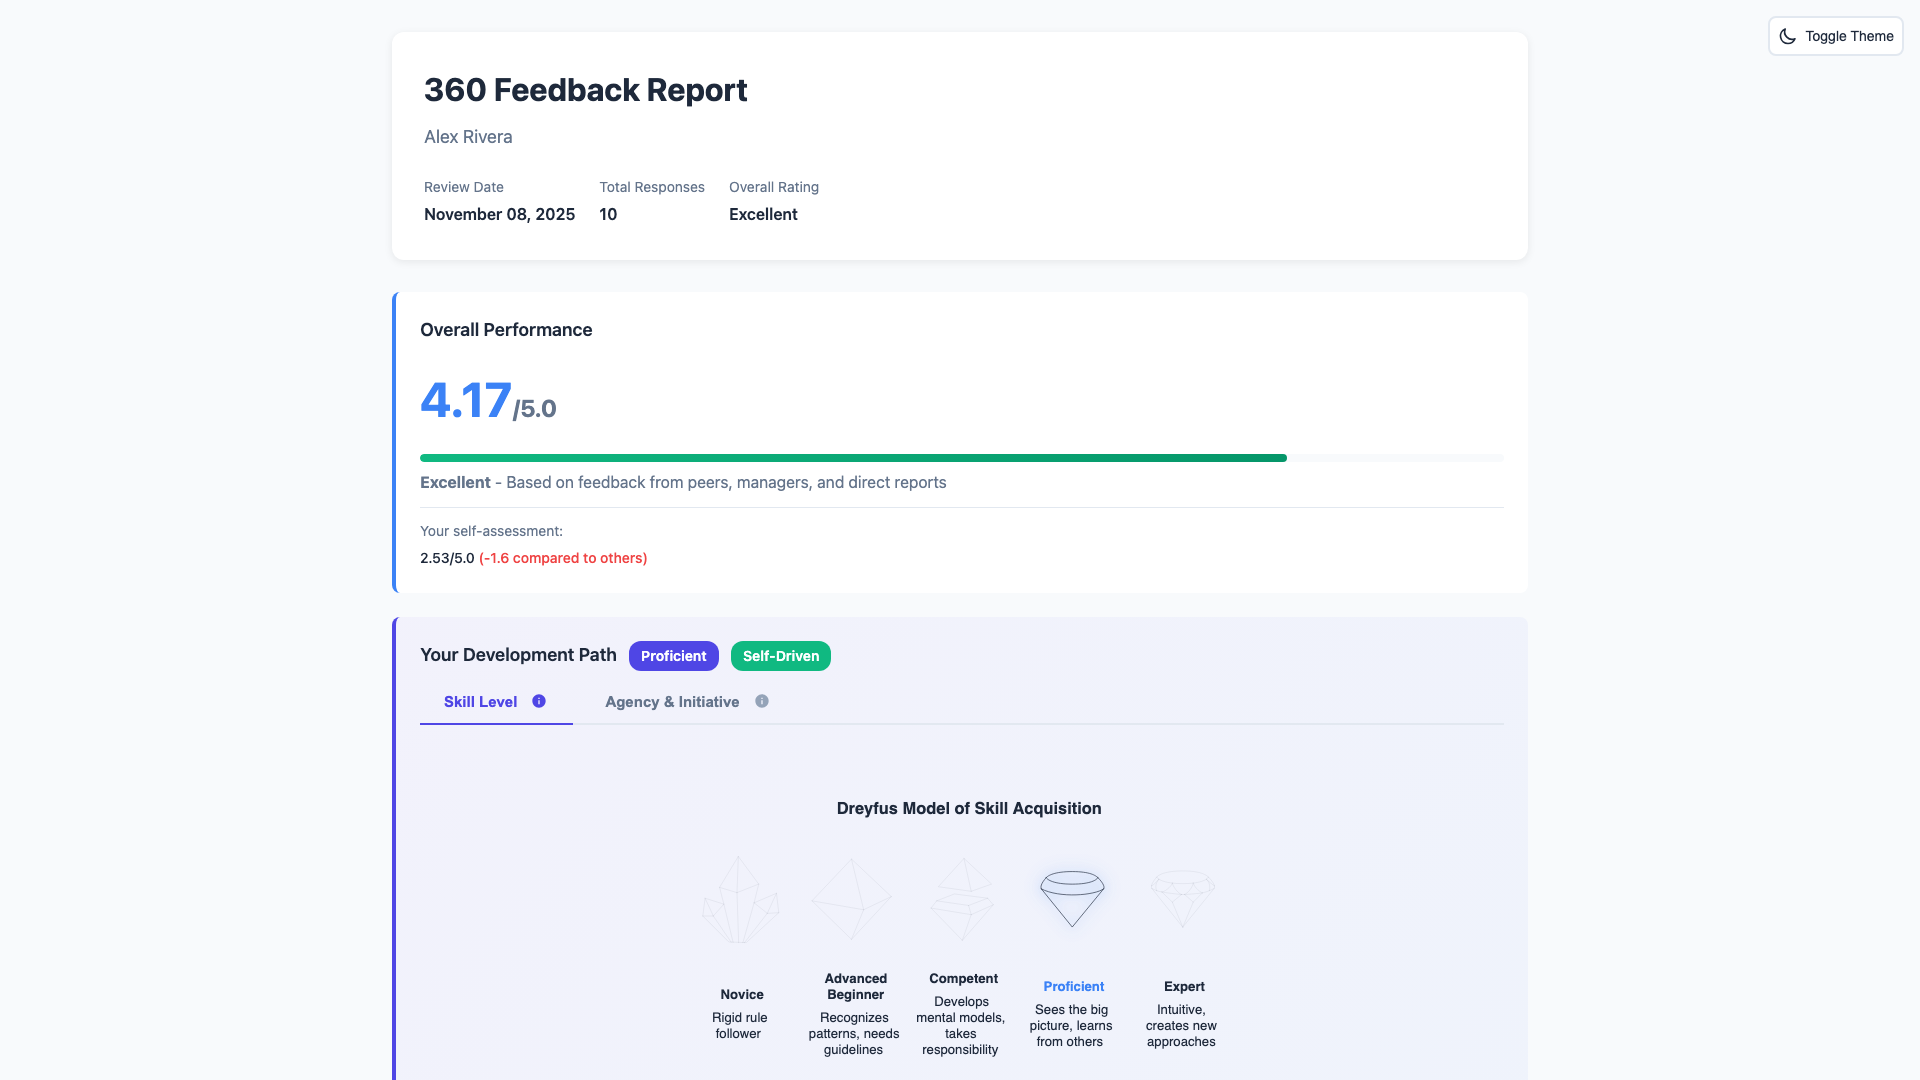Click the Dreyfus Model of Skill Acquisition heading
This screenshot has height=1080, width=1920.
[968, 808]
